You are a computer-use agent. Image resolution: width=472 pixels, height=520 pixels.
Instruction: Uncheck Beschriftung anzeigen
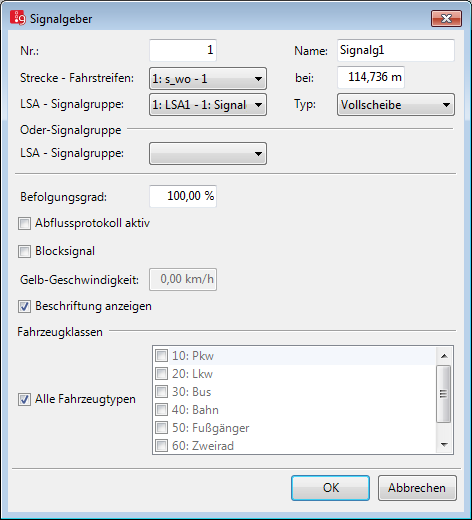pos(24,306)
